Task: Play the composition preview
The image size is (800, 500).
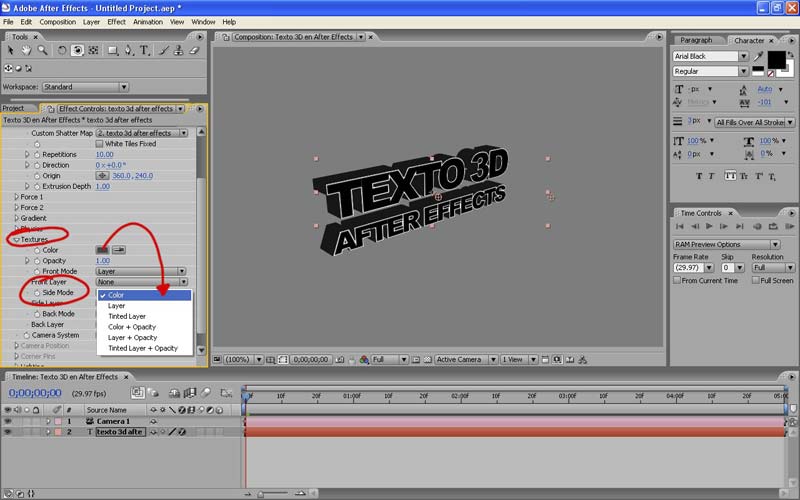Action: (x=709, y=226)
